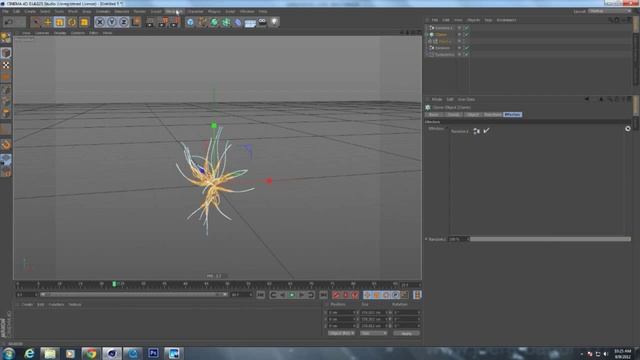This screenshot has height=360, width=640.
Task: Toggle the Random effector checkmark in Effectors list
Action: (x=486, y=131)
